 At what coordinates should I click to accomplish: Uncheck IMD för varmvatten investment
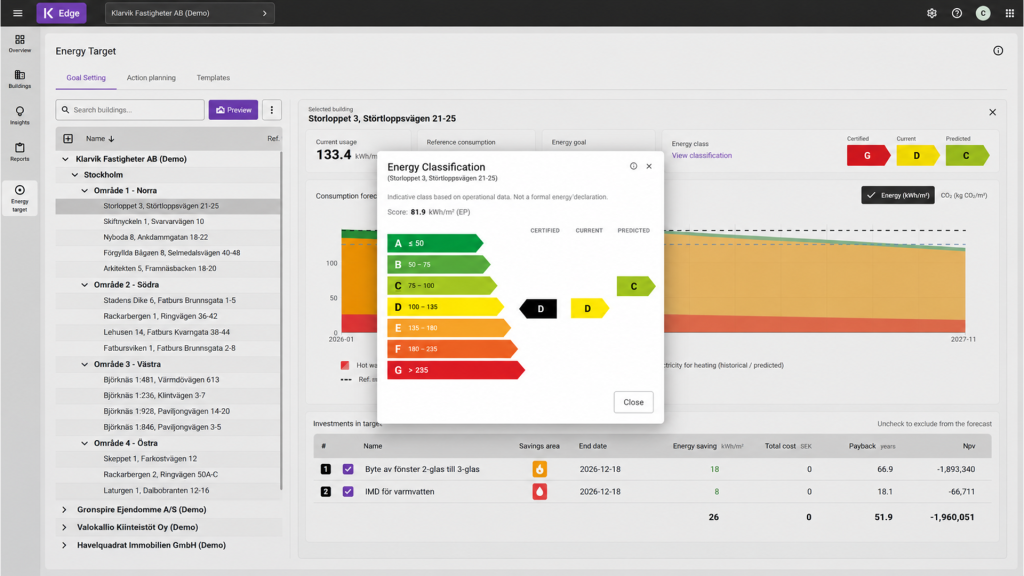348,492
